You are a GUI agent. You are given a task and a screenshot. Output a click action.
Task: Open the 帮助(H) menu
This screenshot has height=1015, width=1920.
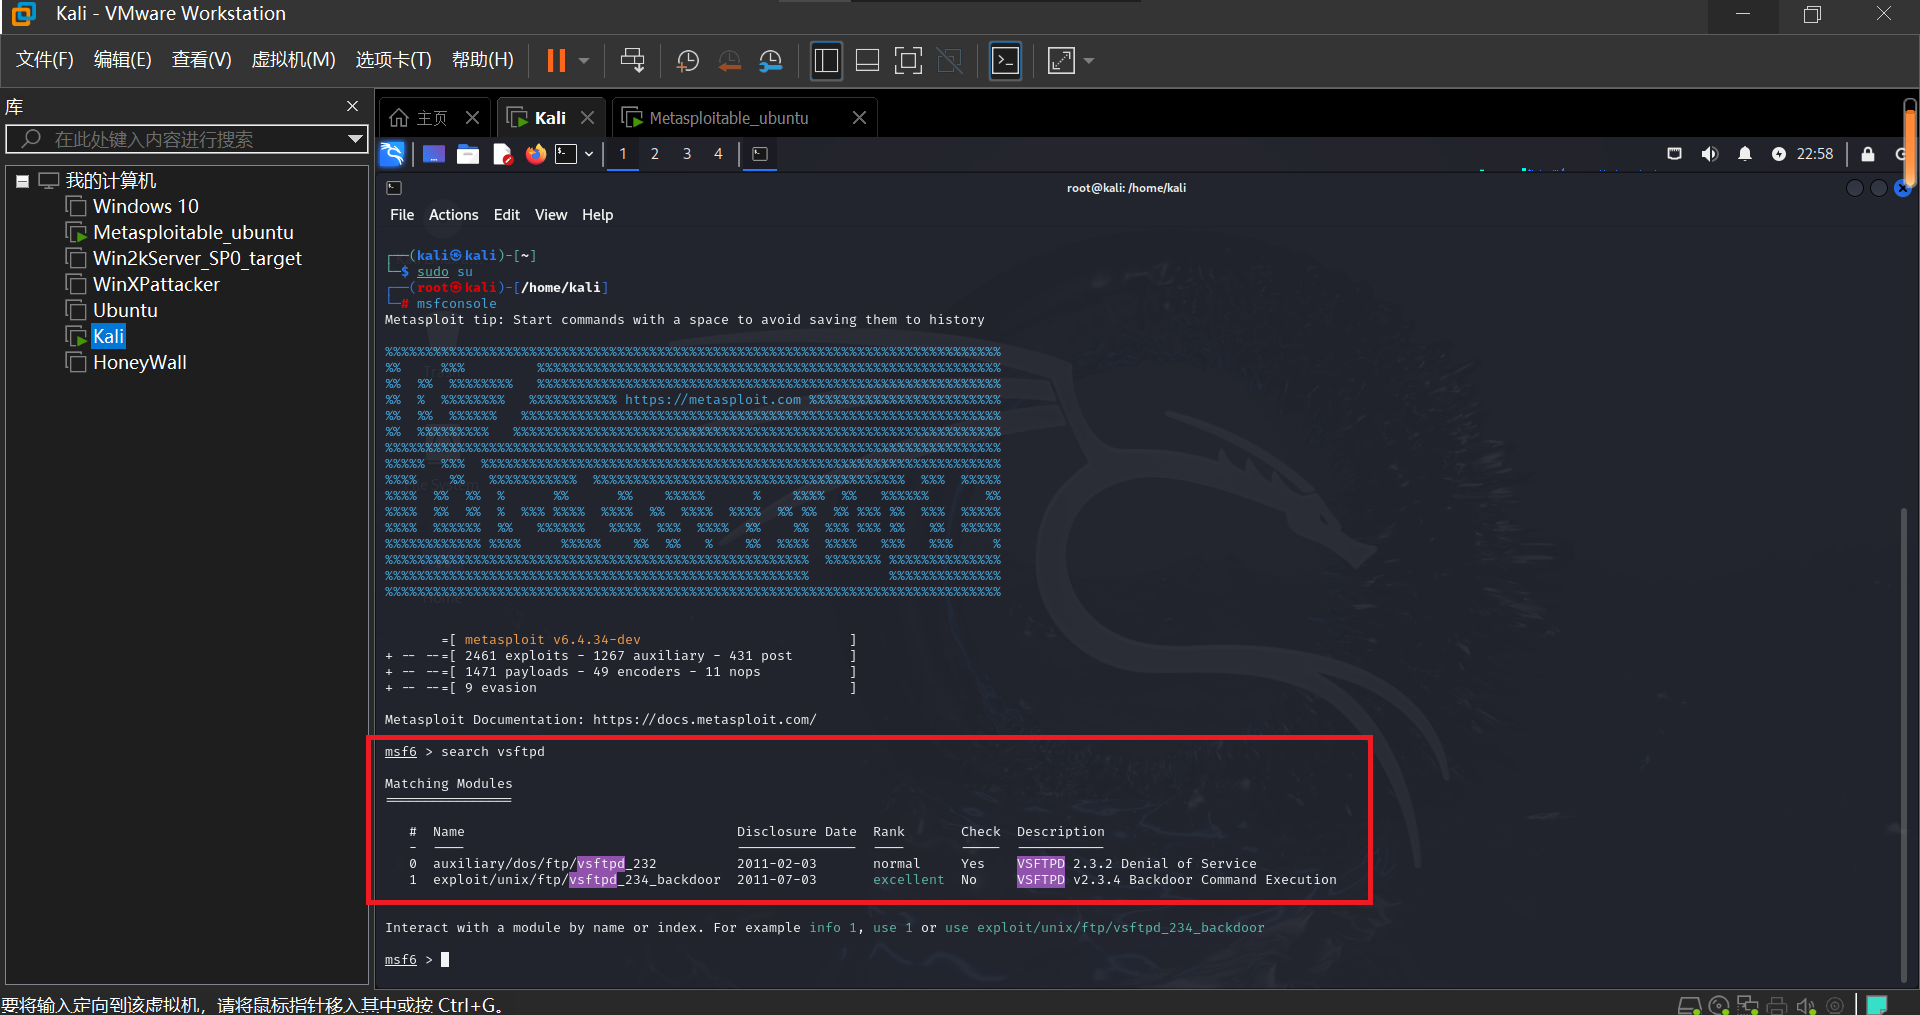tap(483, 60)
